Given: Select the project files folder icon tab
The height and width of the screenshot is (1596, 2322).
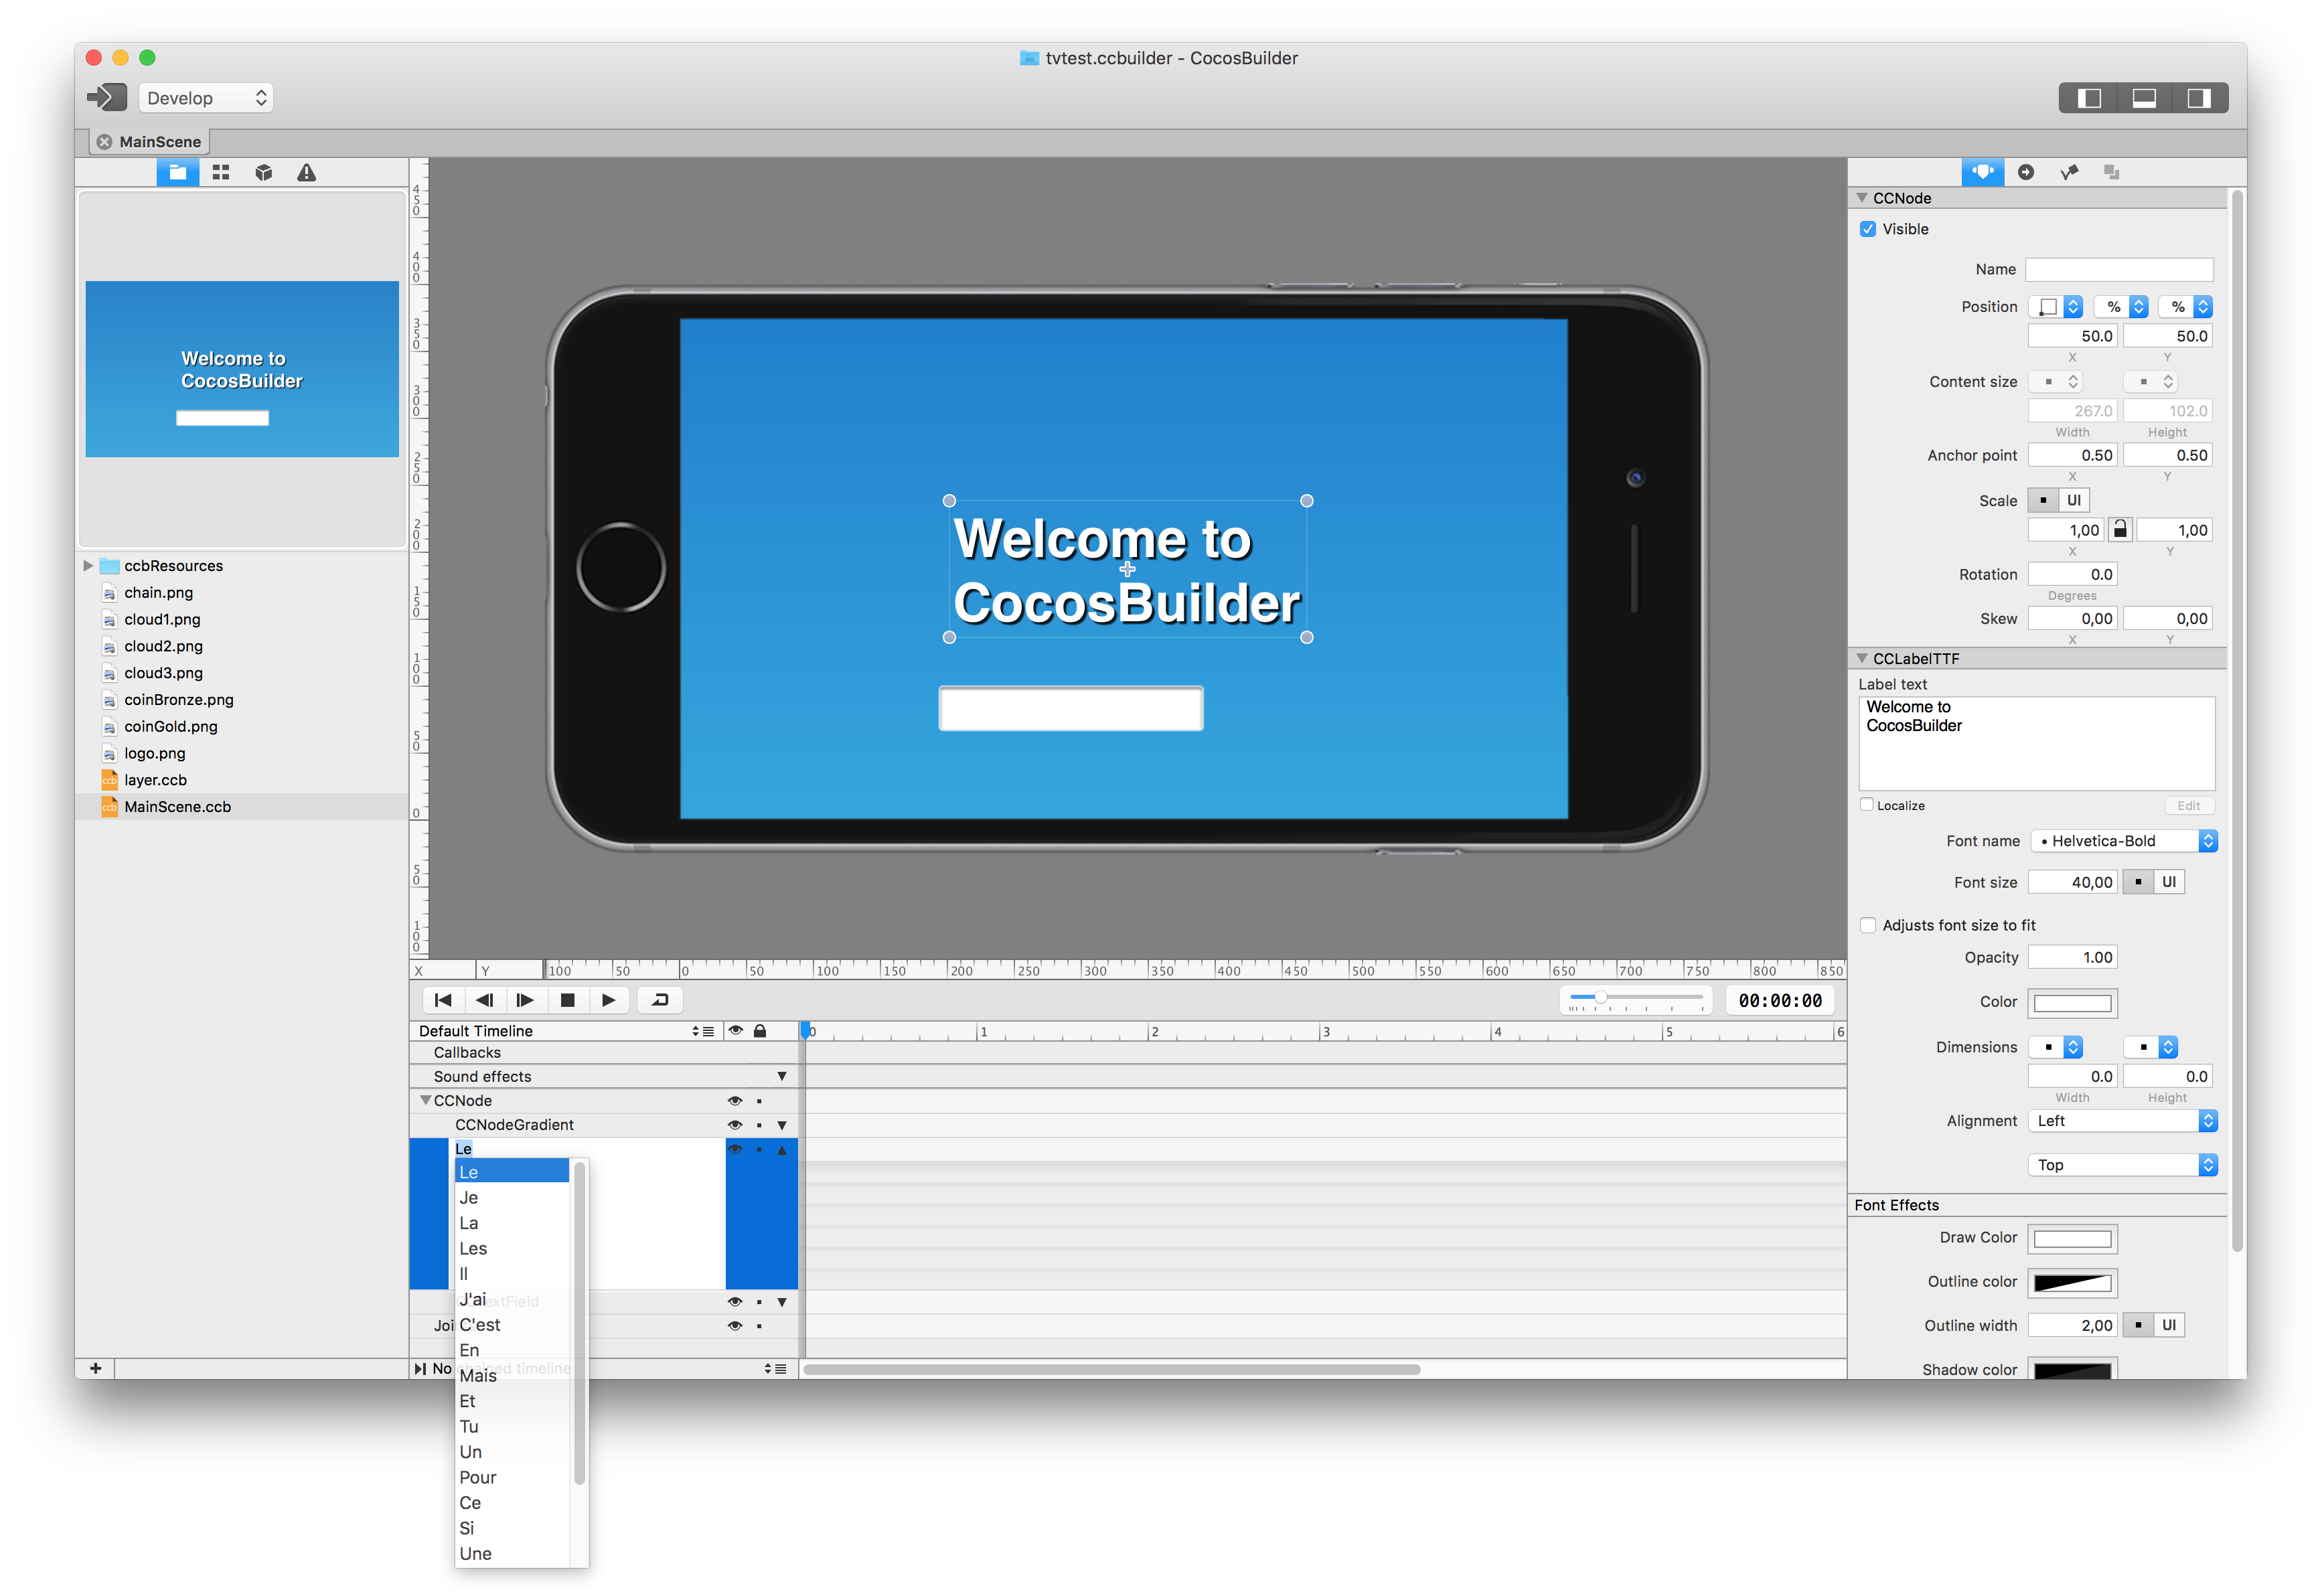Looking at the screenshot, I should coord(178,172).
